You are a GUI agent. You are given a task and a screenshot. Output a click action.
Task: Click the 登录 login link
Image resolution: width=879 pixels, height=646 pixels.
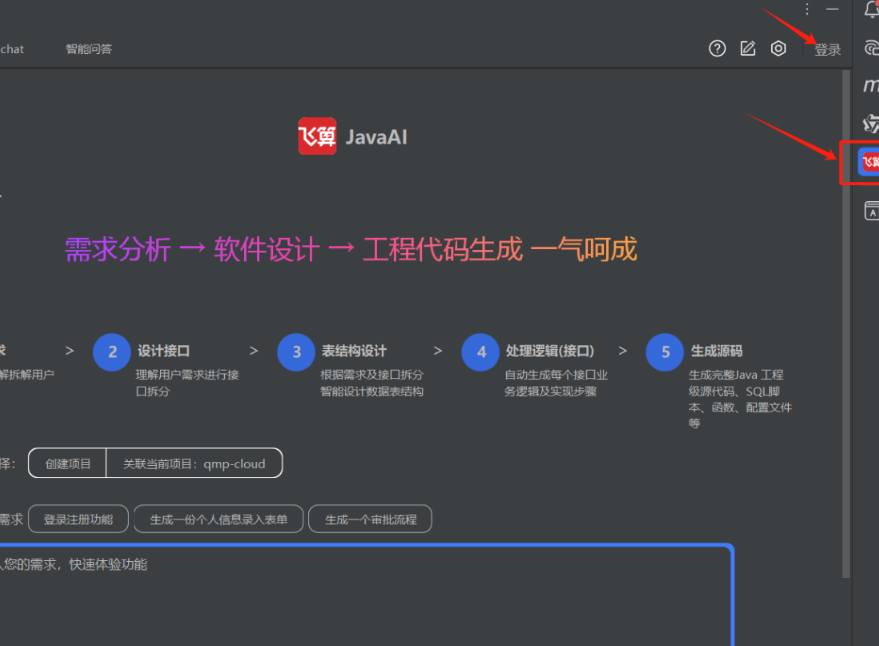(827, 50)
